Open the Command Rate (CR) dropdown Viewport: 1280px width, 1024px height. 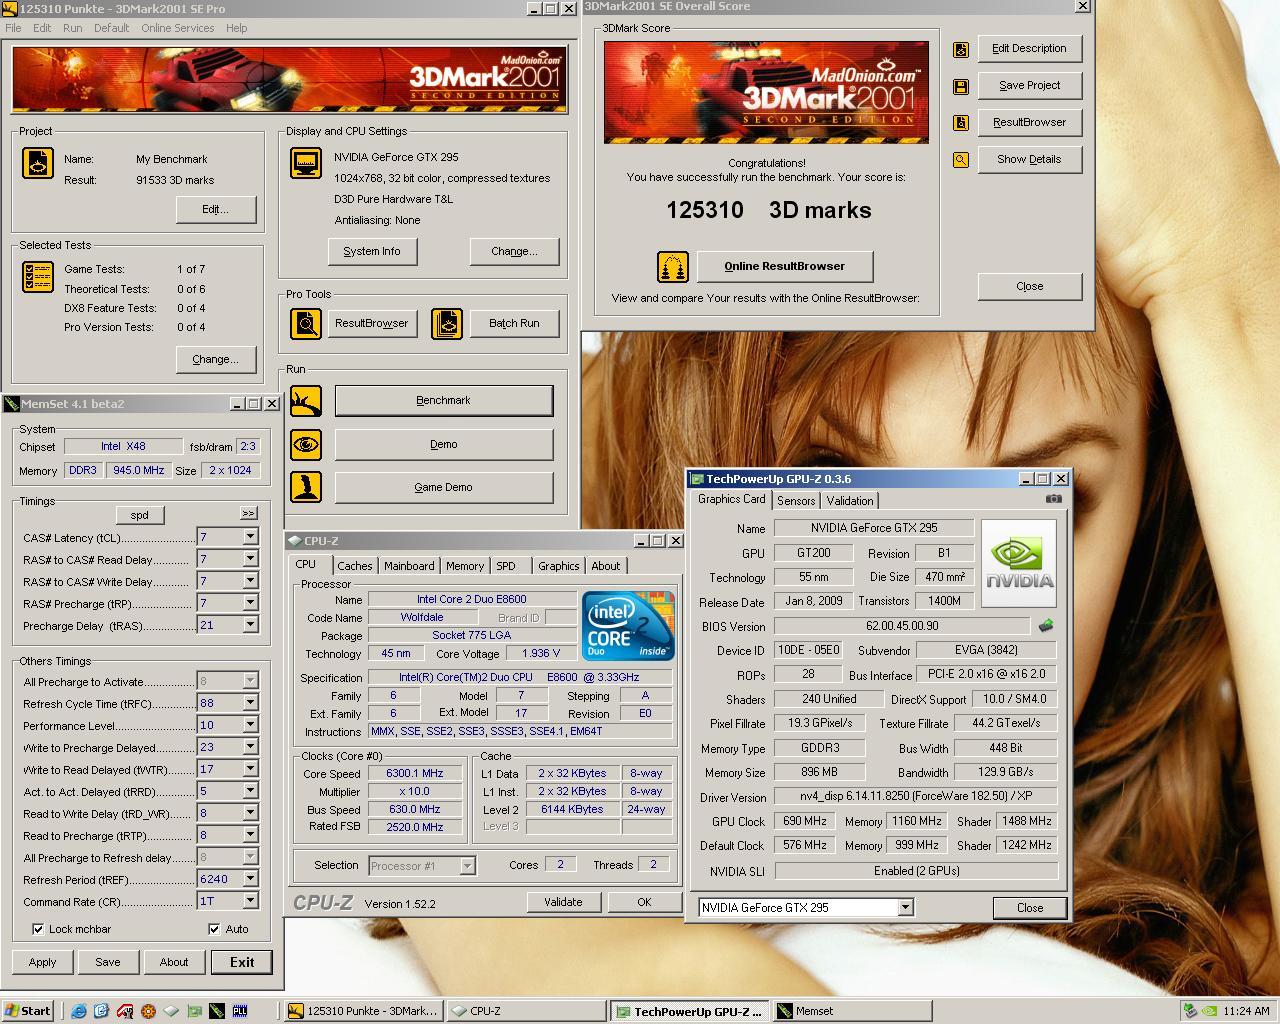tap(250, 901)
